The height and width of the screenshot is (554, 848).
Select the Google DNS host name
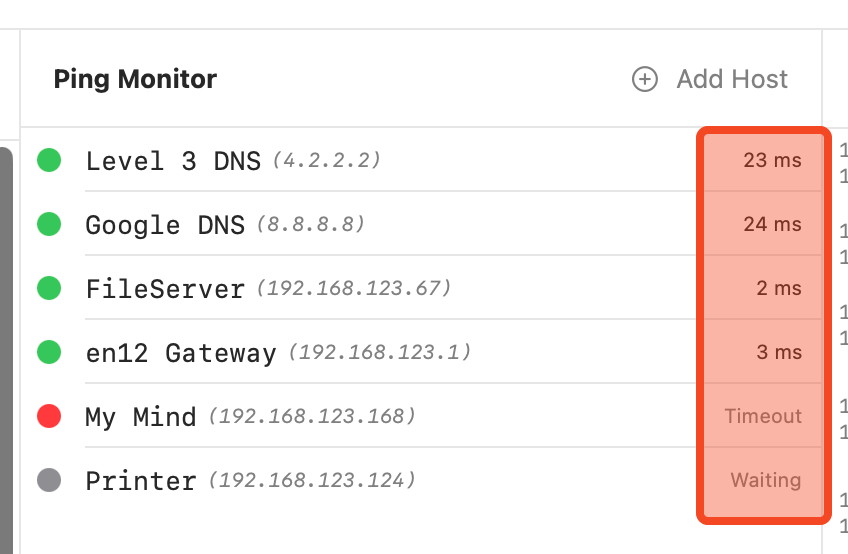165,225
